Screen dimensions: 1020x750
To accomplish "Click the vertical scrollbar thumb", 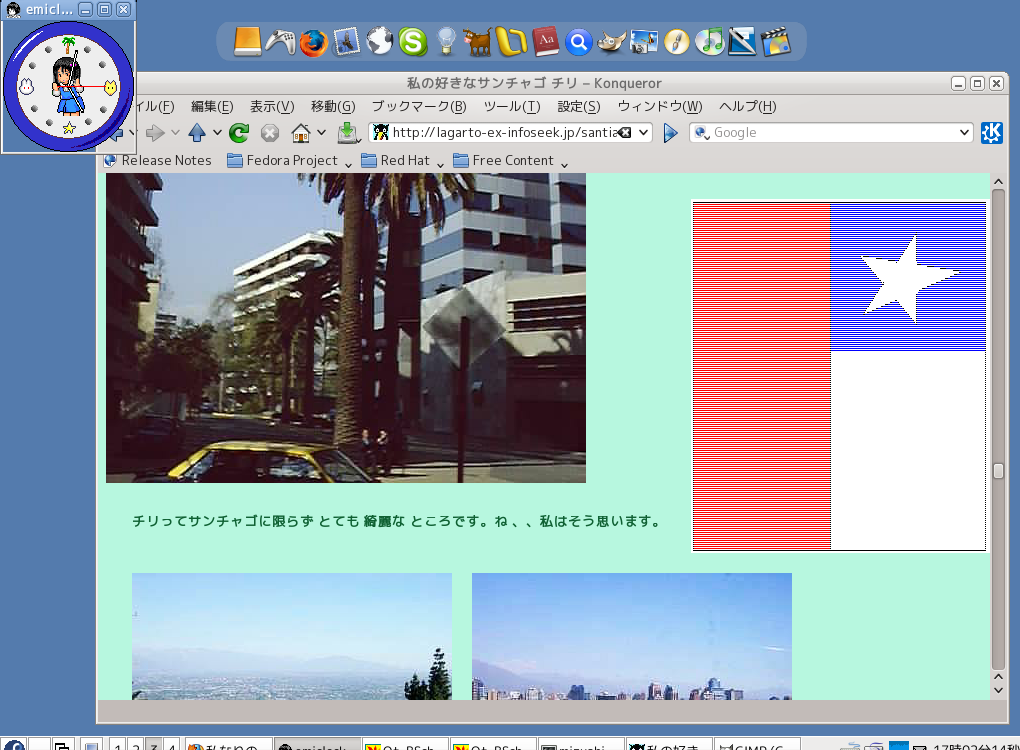I will coord(997,470).
